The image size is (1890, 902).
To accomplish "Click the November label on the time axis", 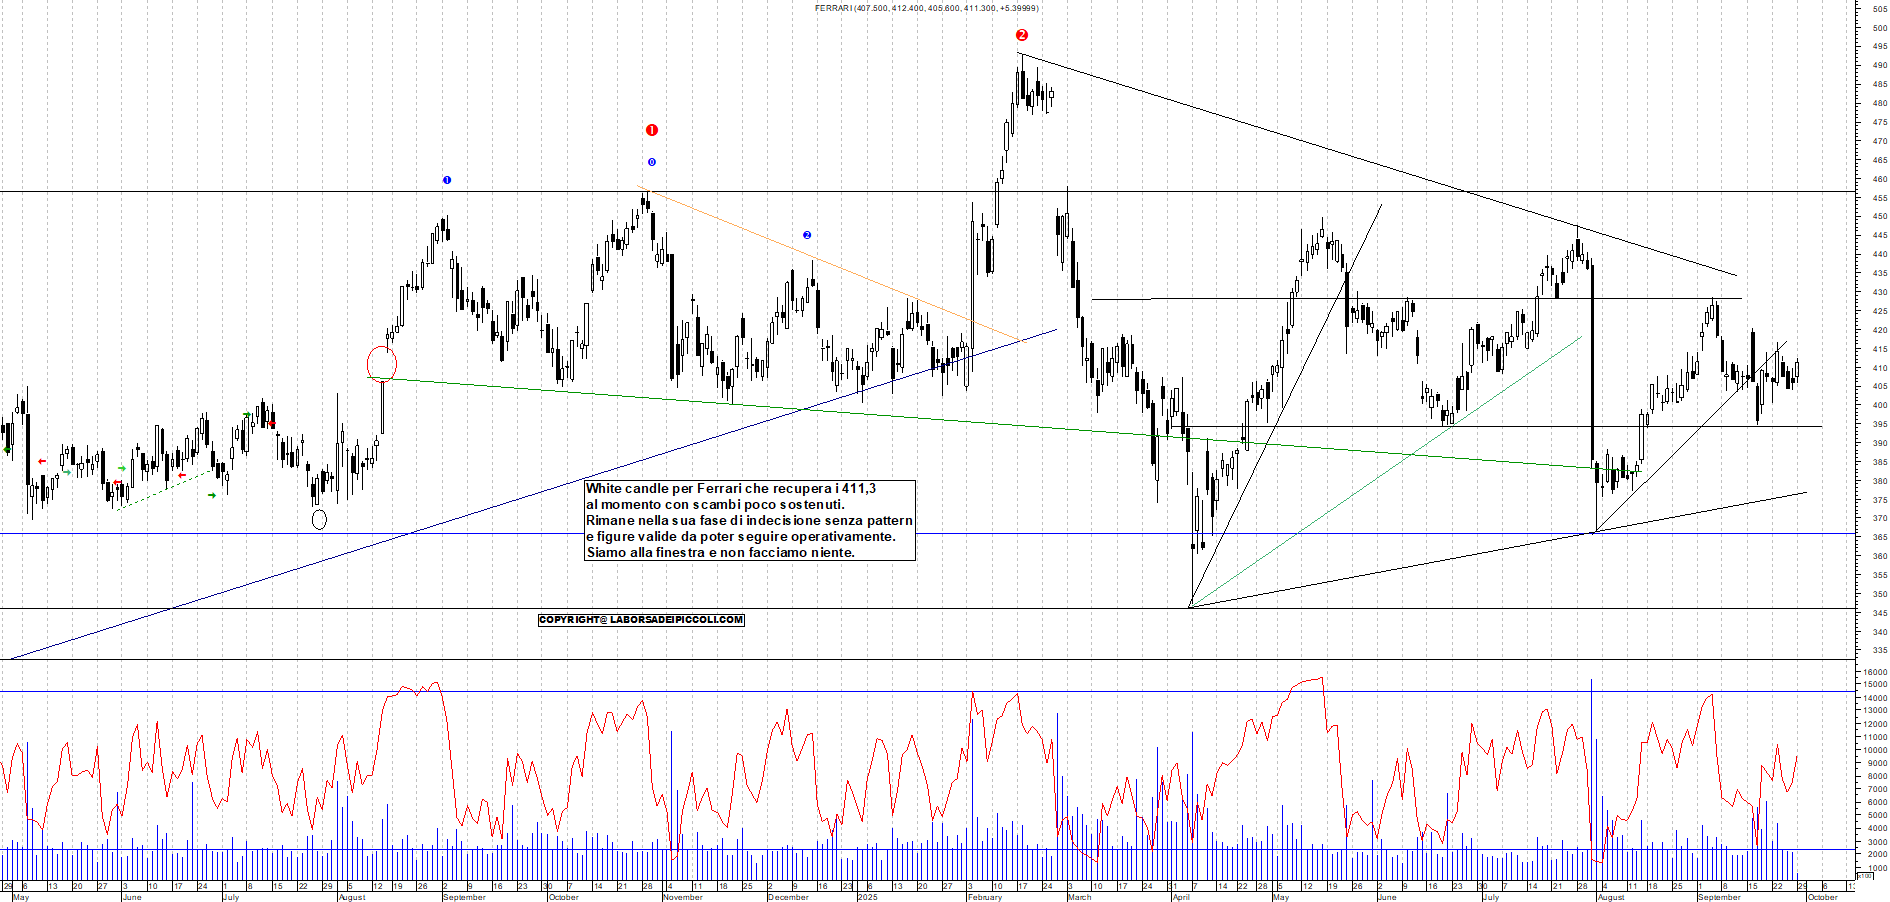I will click(x=682, y=897).
